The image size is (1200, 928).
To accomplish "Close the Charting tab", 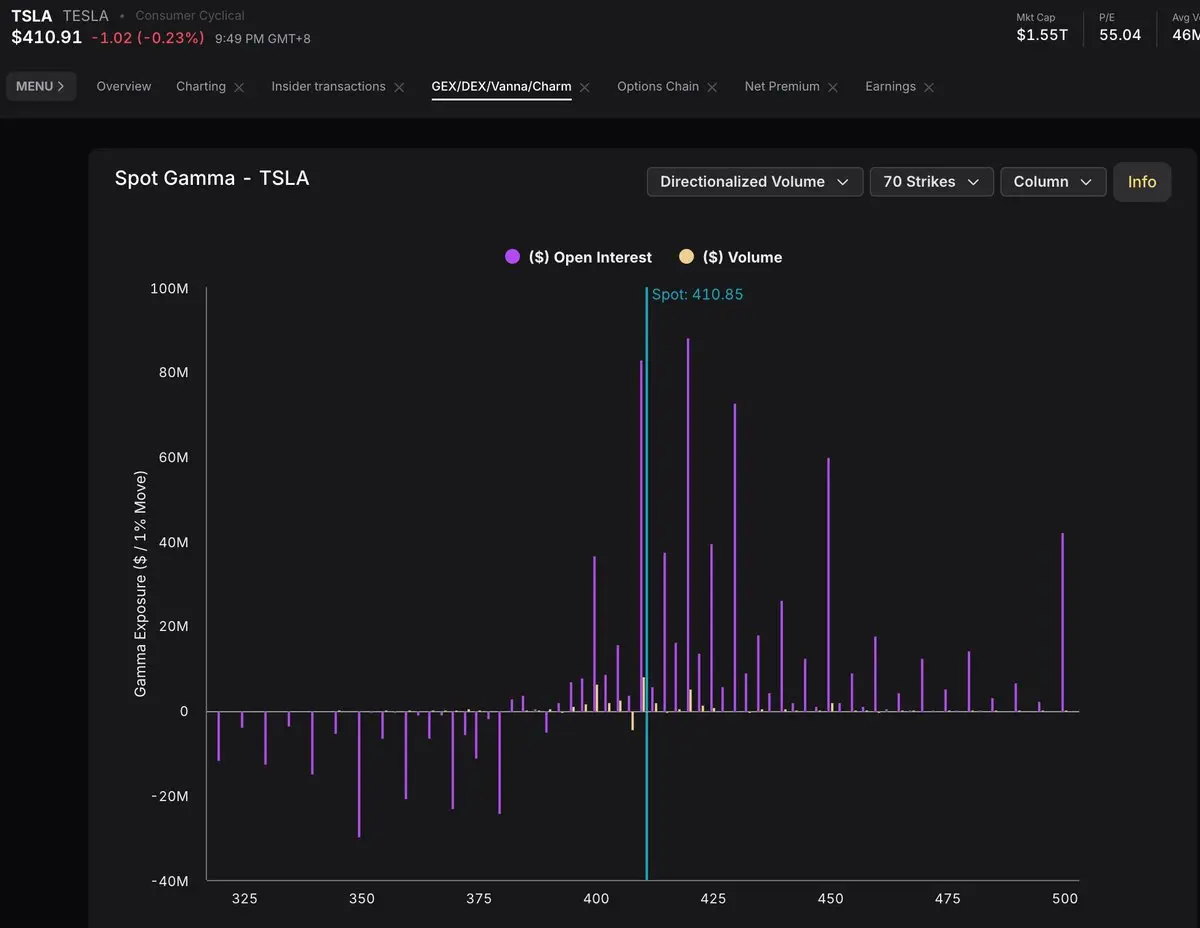I will tap(239, 88).
